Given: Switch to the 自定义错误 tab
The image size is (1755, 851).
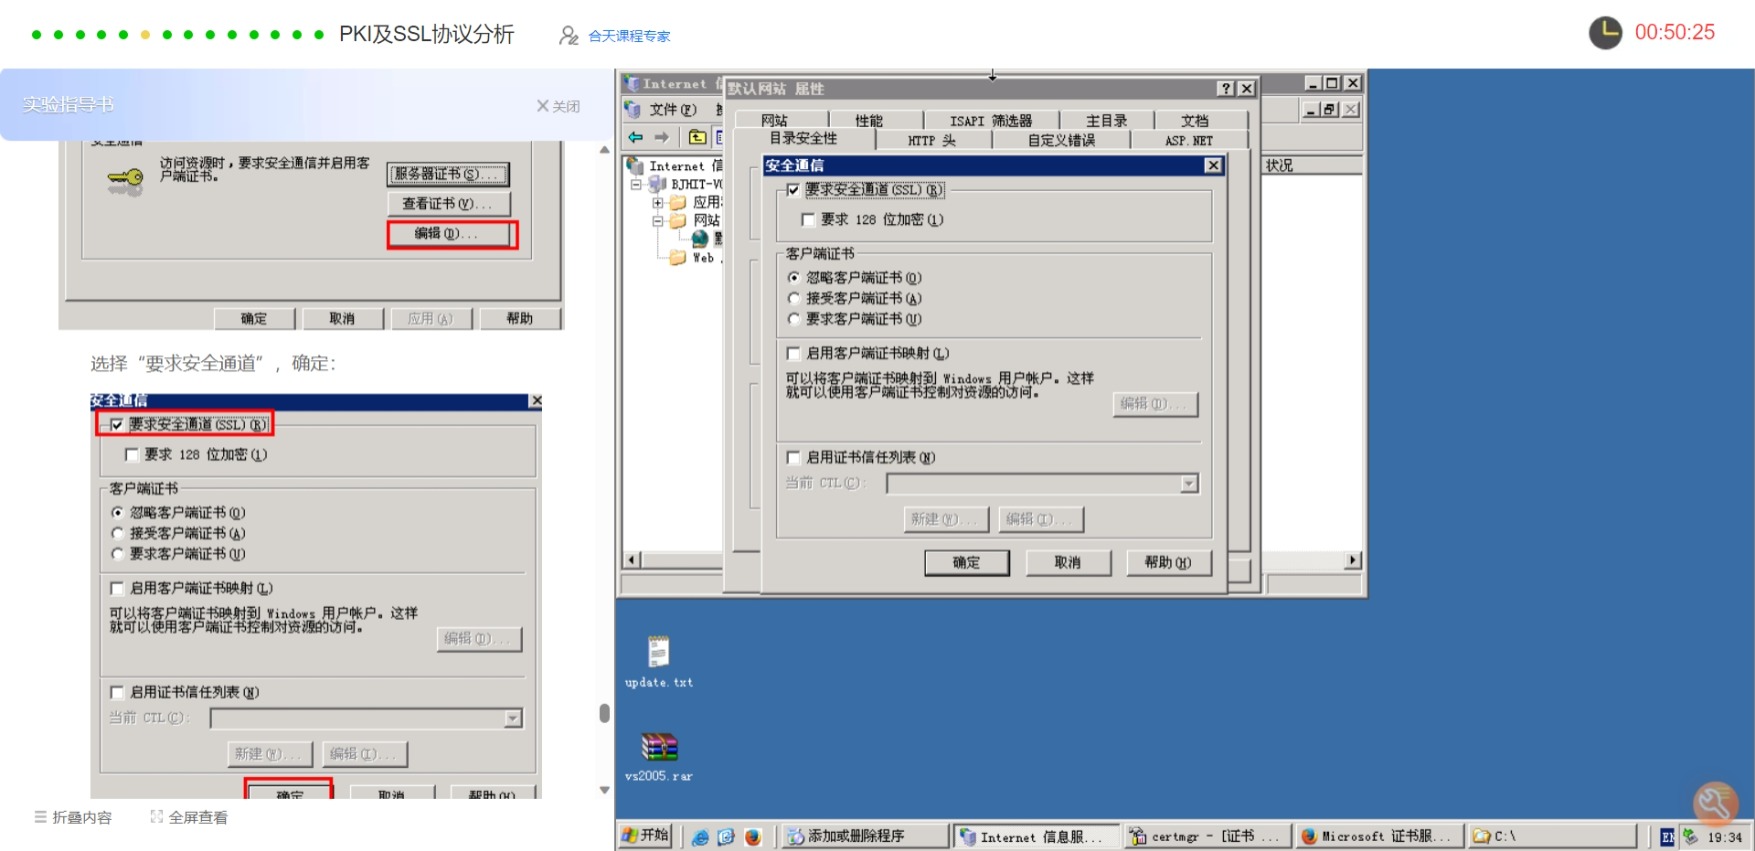Looking at the screenshot, I should [x=1061, y=141].
